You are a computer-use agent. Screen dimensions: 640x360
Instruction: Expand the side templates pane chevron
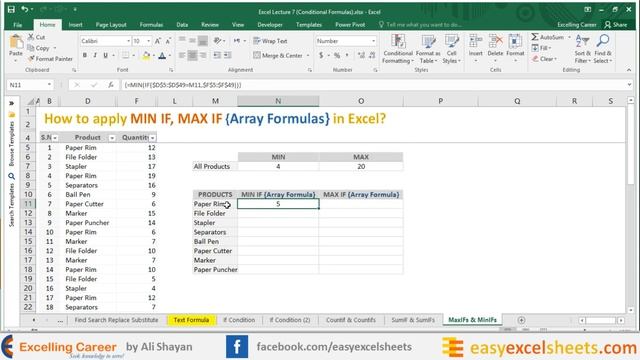click(11, 103)
